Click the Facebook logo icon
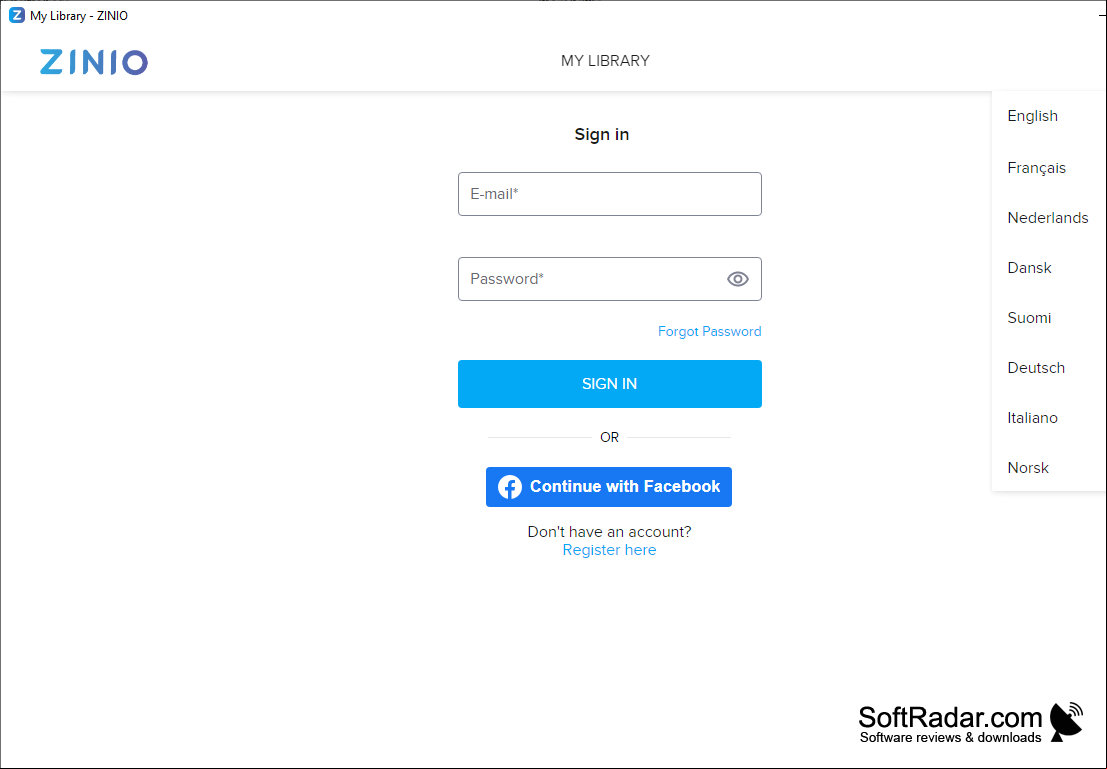The image size is (1107, 769). (510, 487)
